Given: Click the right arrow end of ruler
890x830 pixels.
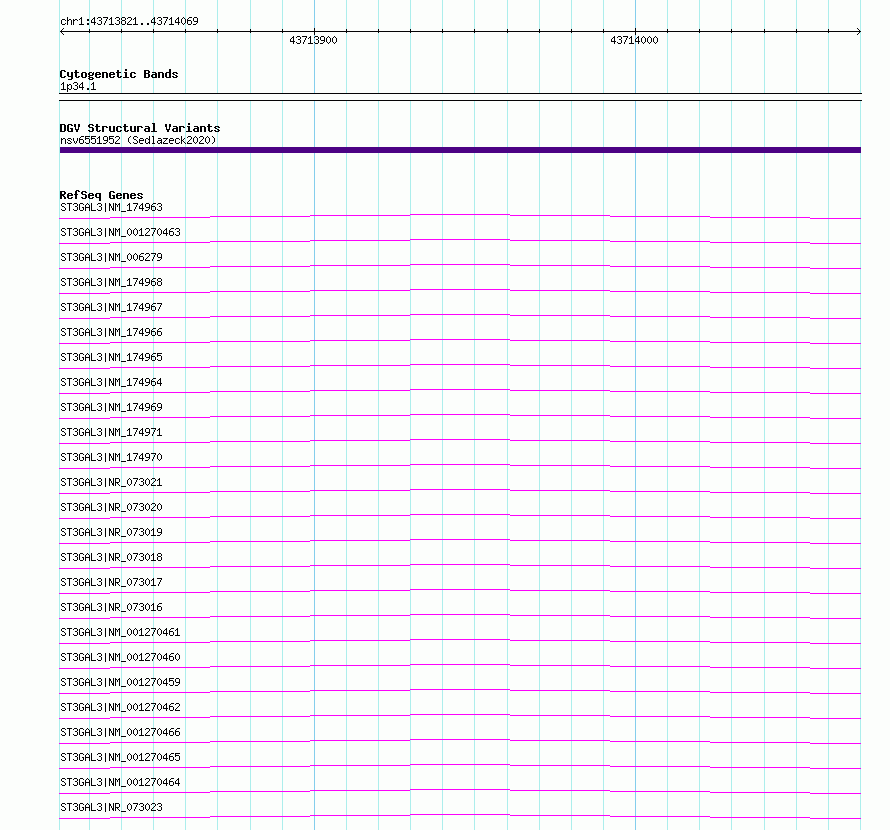Looking at the screenshot, I should 858,32.
